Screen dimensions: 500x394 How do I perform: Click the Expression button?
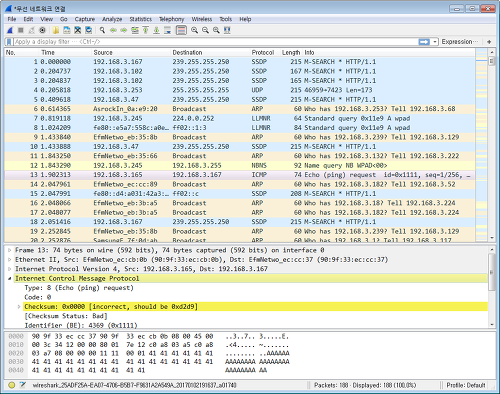click(460, 42)
